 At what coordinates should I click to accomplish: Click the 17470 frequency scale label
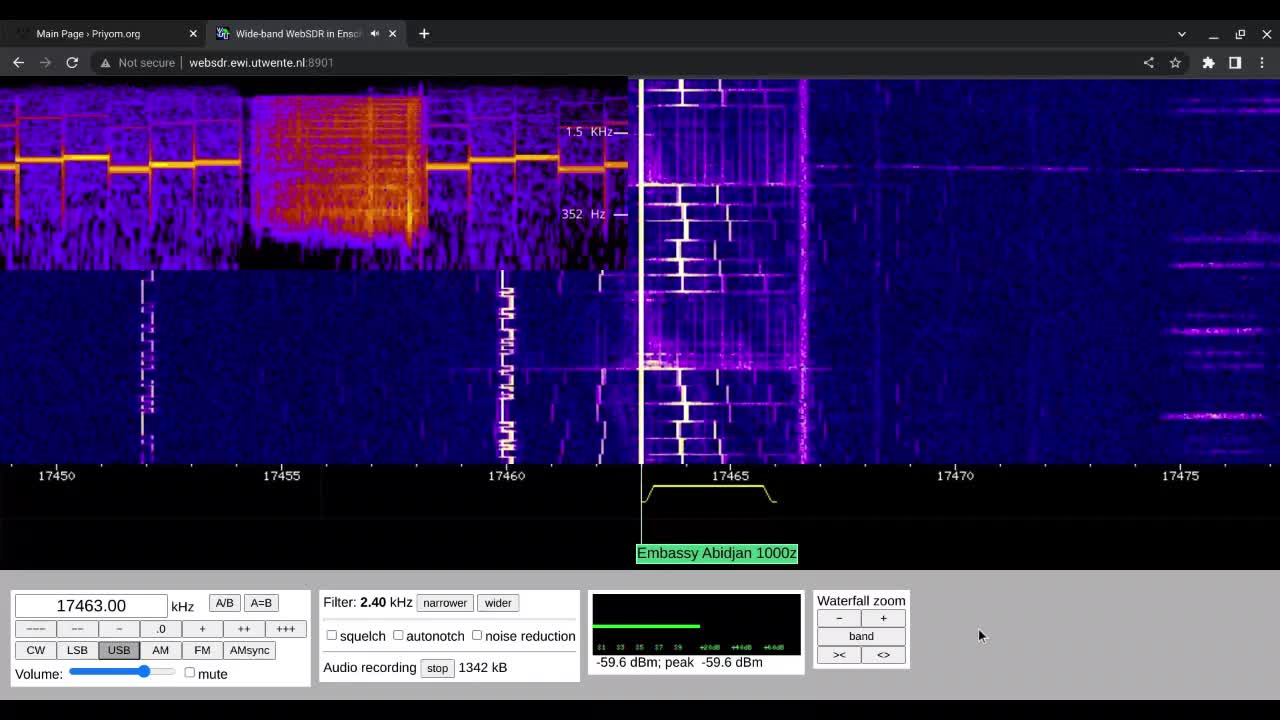(x=955, y=476)
